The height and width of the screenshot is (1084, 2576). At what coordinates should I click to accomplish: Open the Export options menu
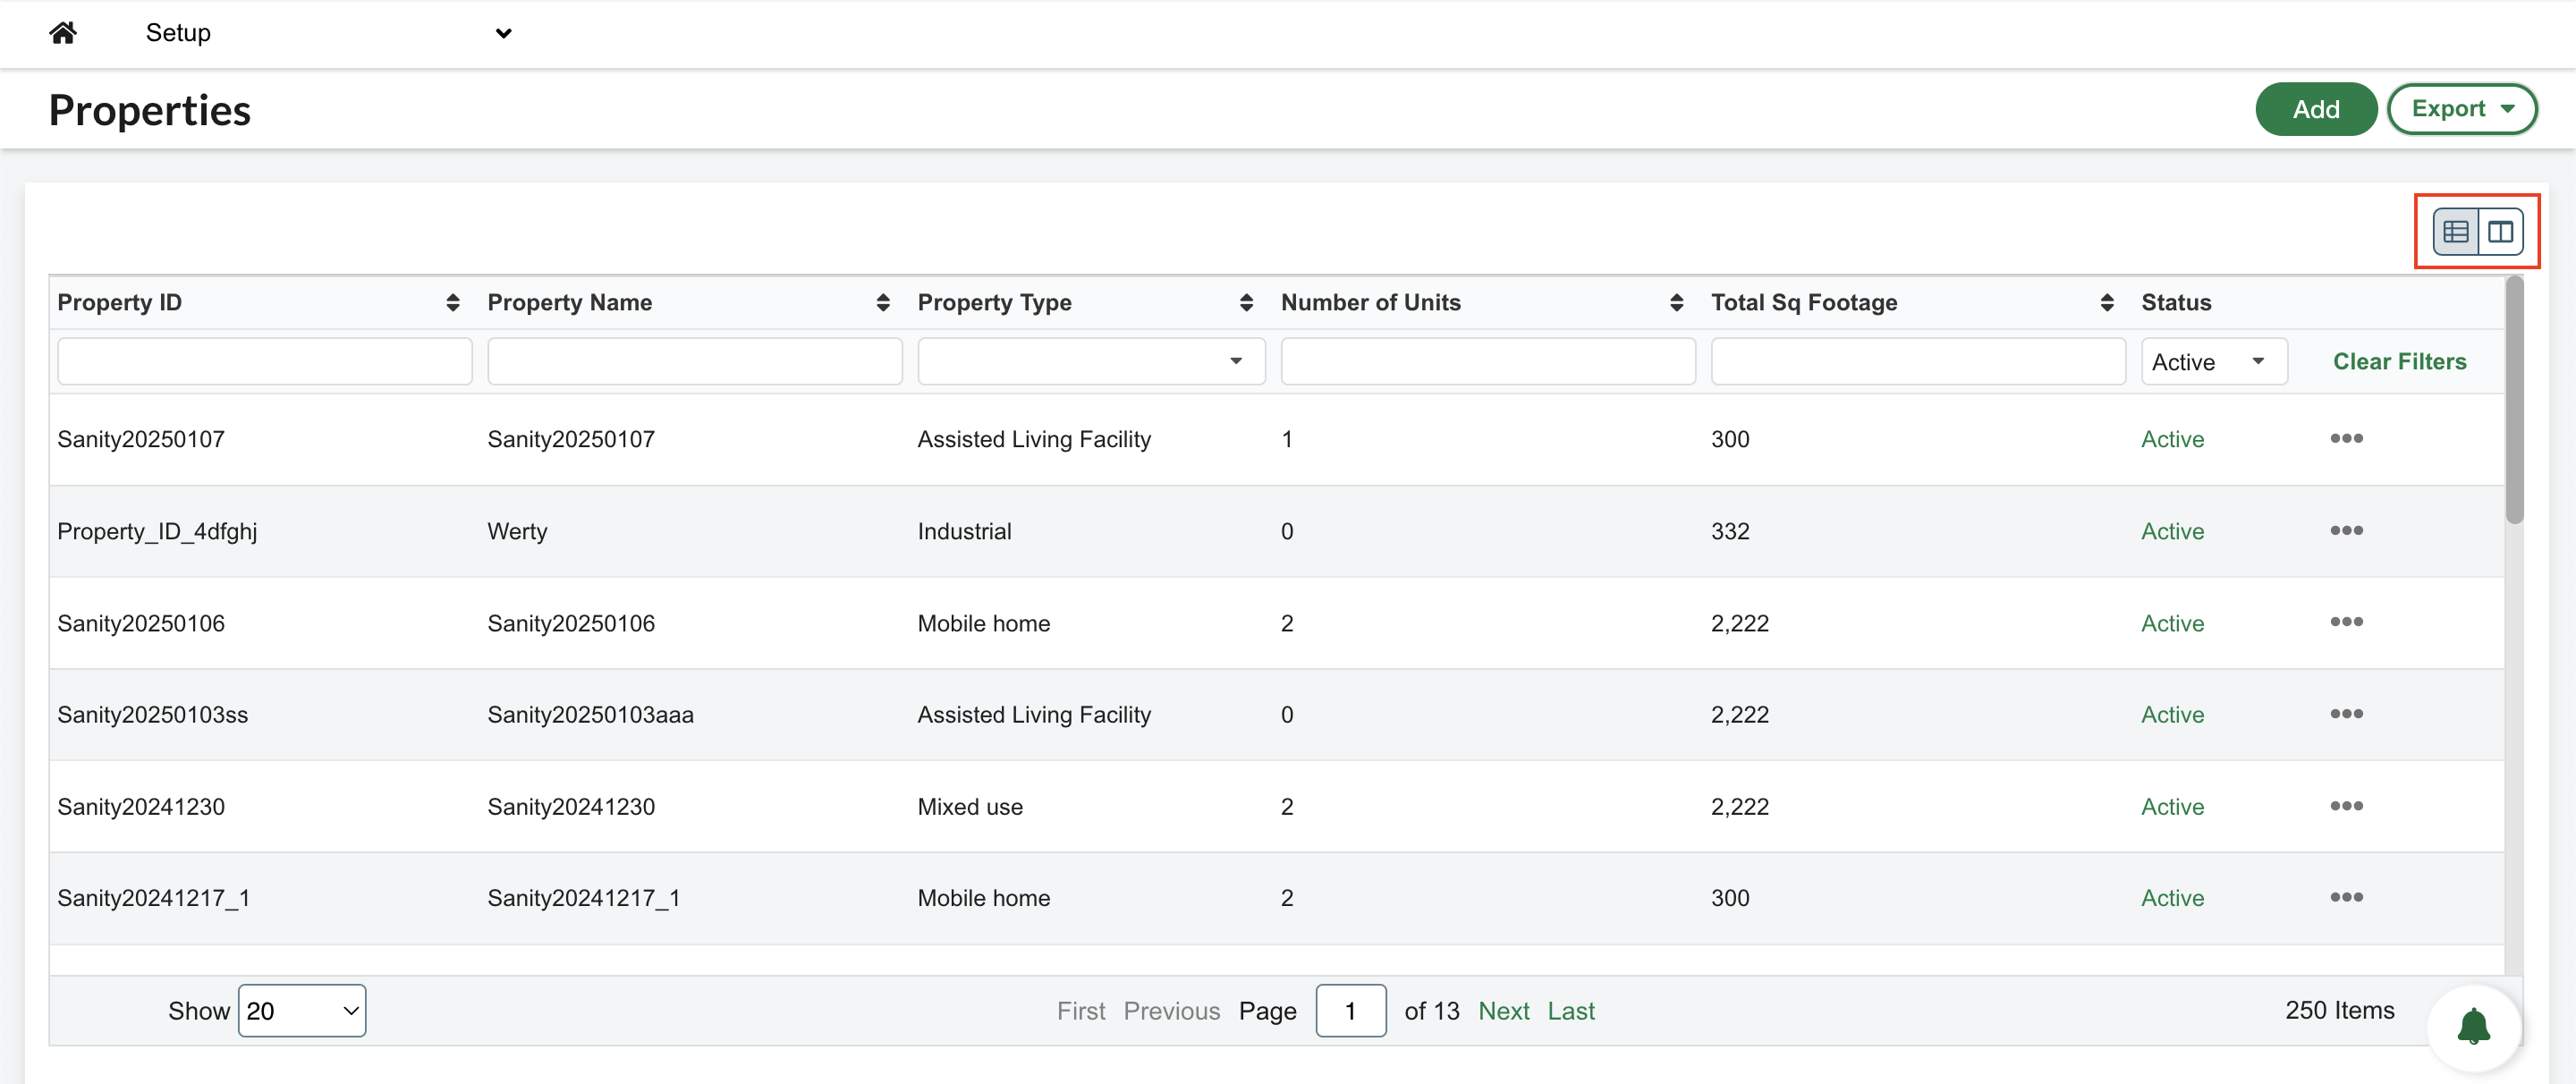click(x=2461, y=109)
